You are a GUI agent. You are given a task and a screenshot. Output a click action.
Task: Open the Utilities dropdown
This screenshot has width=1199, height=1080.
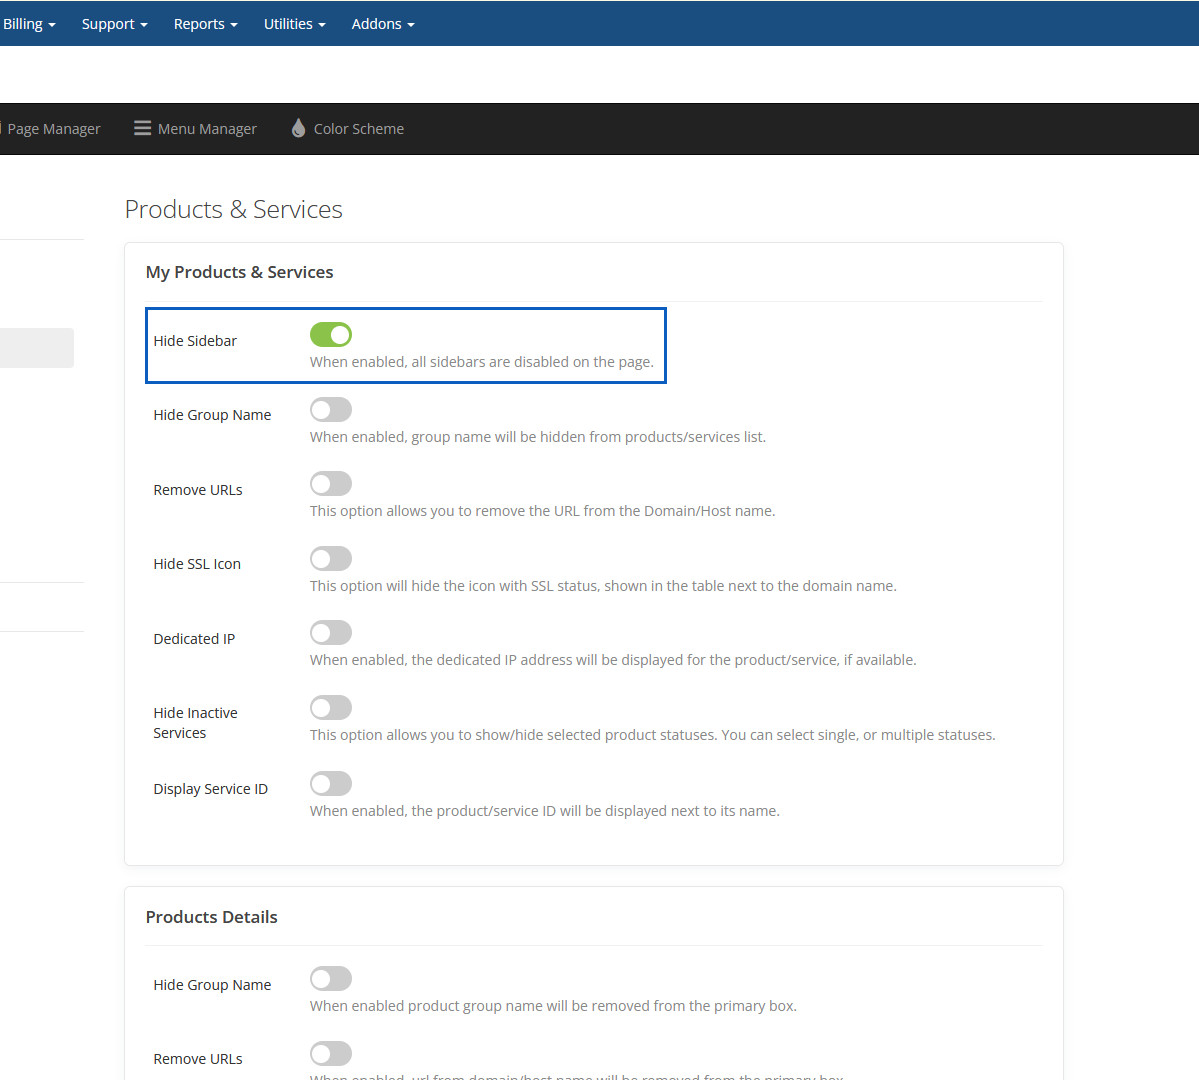pyautogui.click(x=294, y=24)
